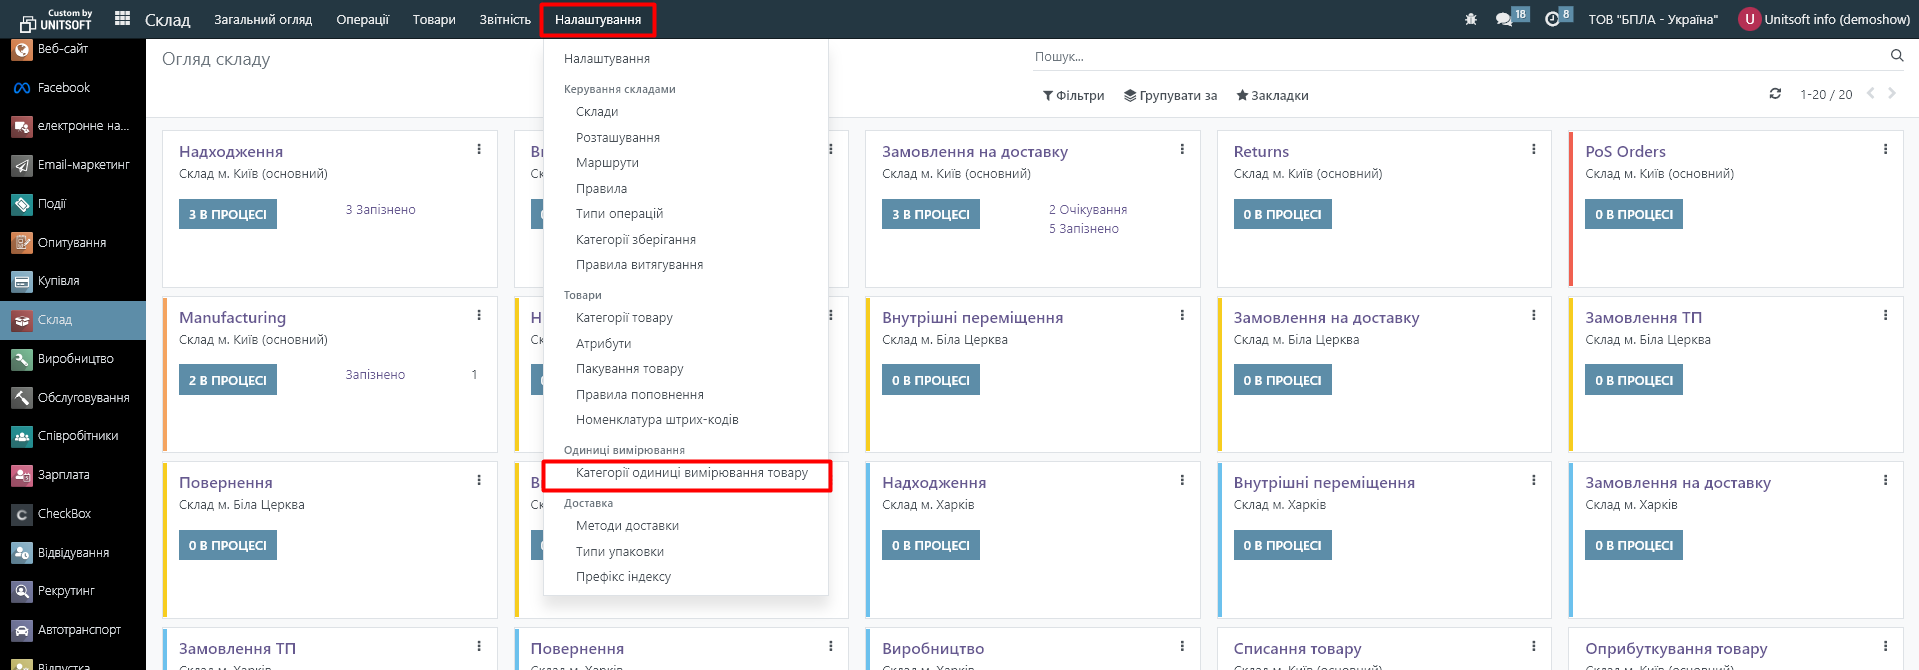Click the bug debug icon in top bar
The image size is (1919, 670).
click(1470, 19)
